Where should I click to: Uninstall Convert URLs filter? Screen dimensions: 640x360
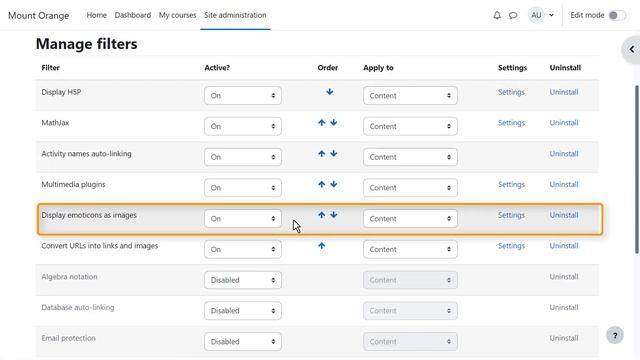(x=564, y=246)
